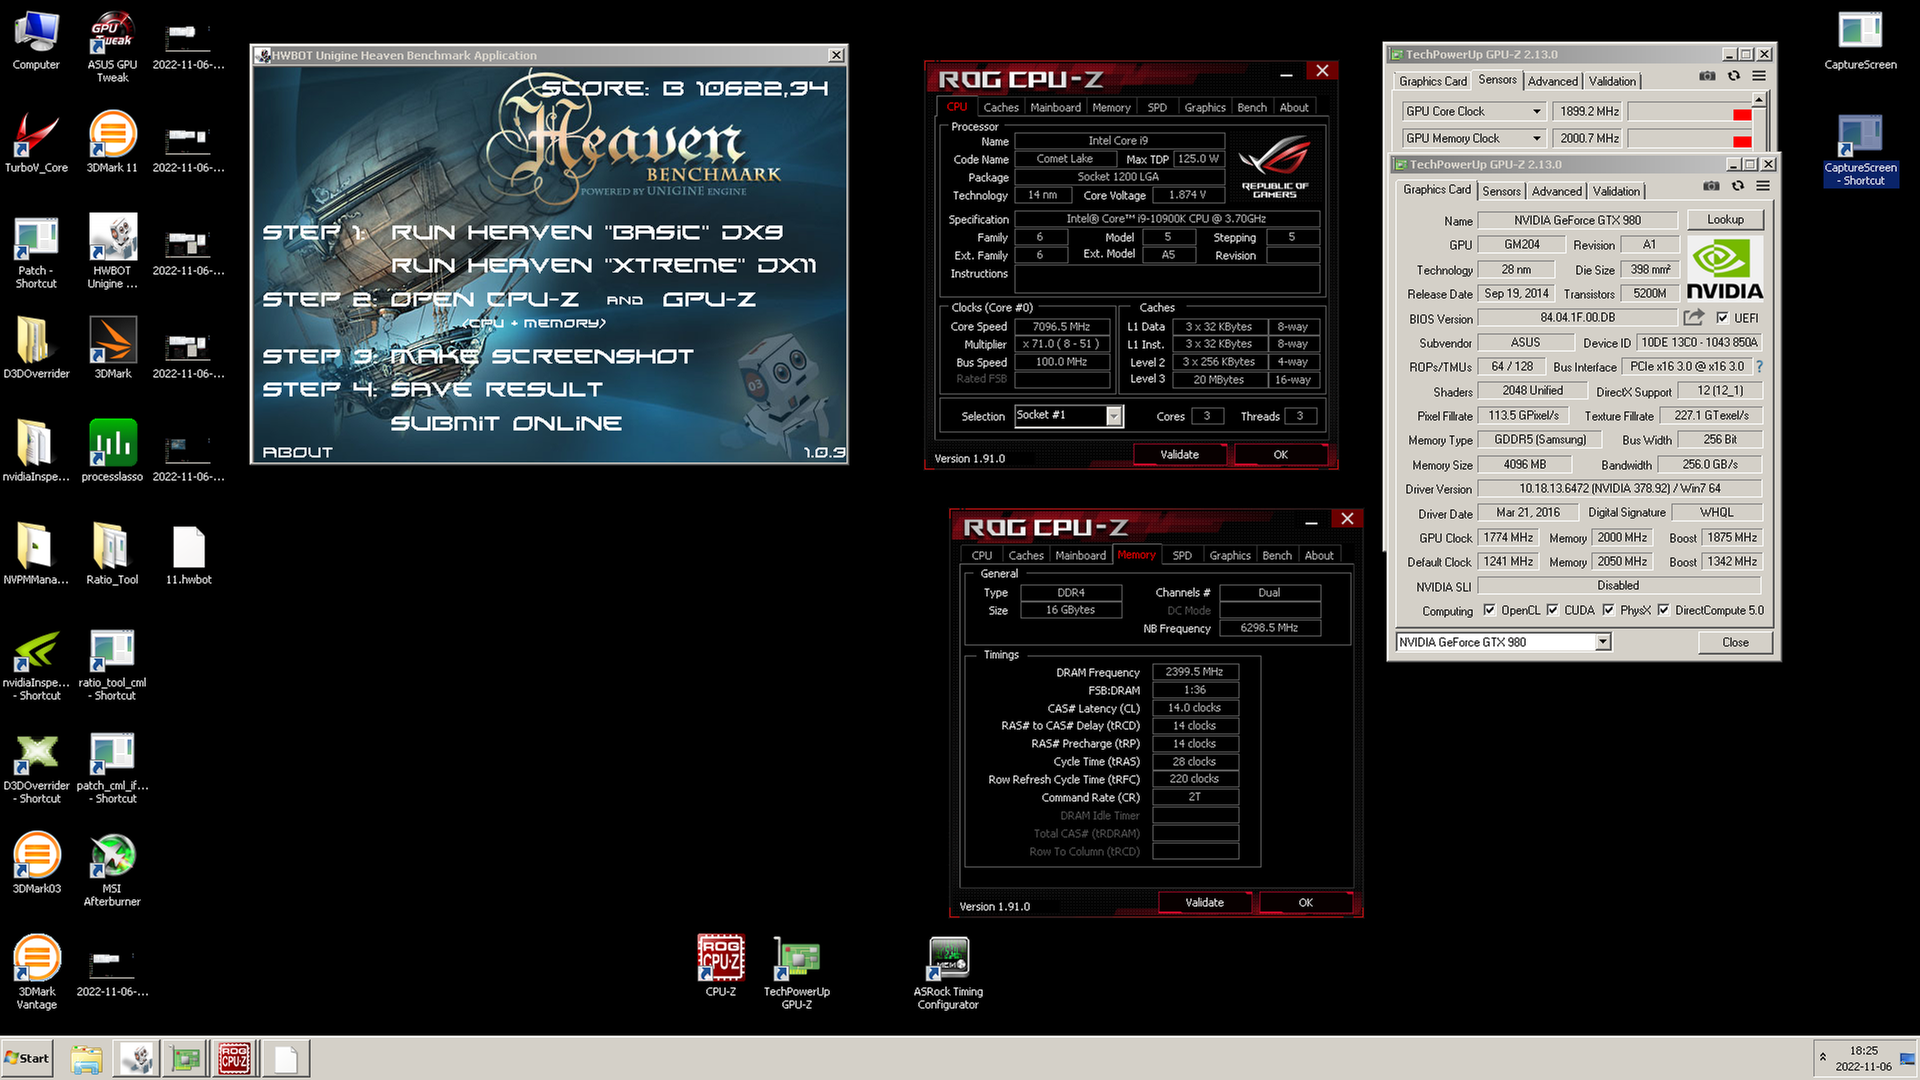Expand the GPU Core Clock sensor dropdown
The height and width of the screenshot is (1080, 1920).
(x=1537, y=111)
